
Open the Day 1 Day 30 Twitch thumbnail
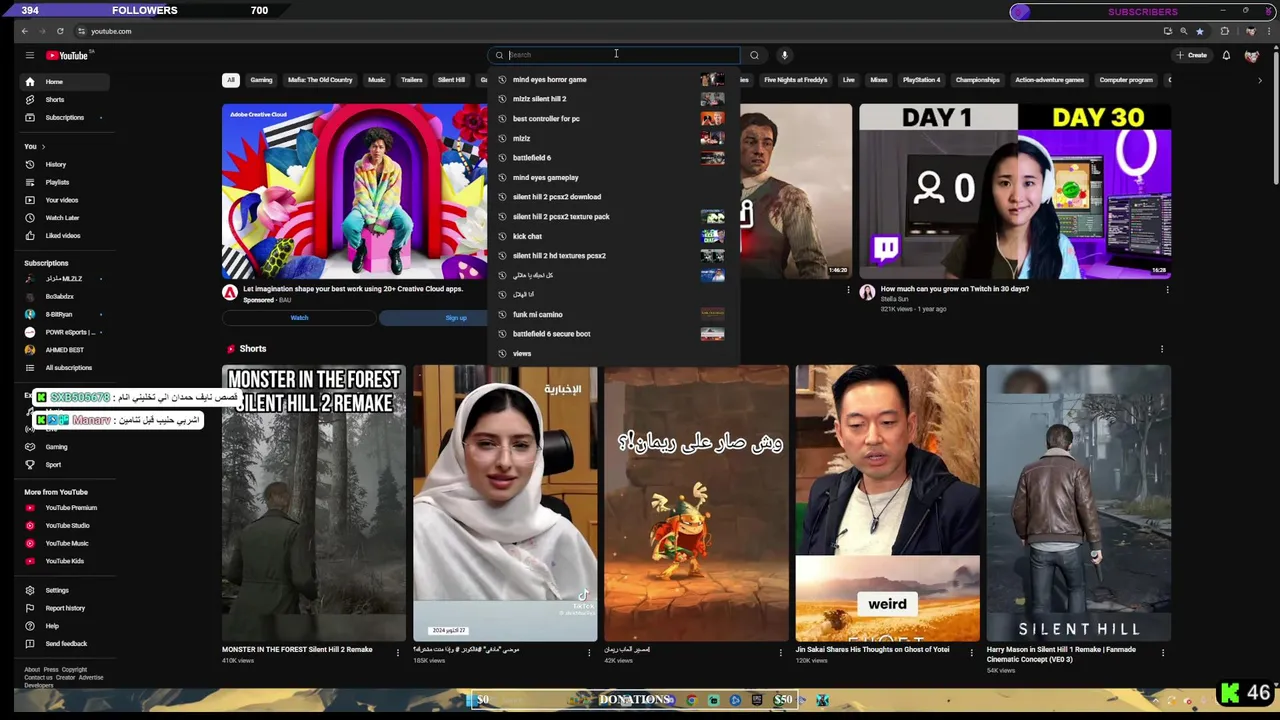tap(1014, 191)
